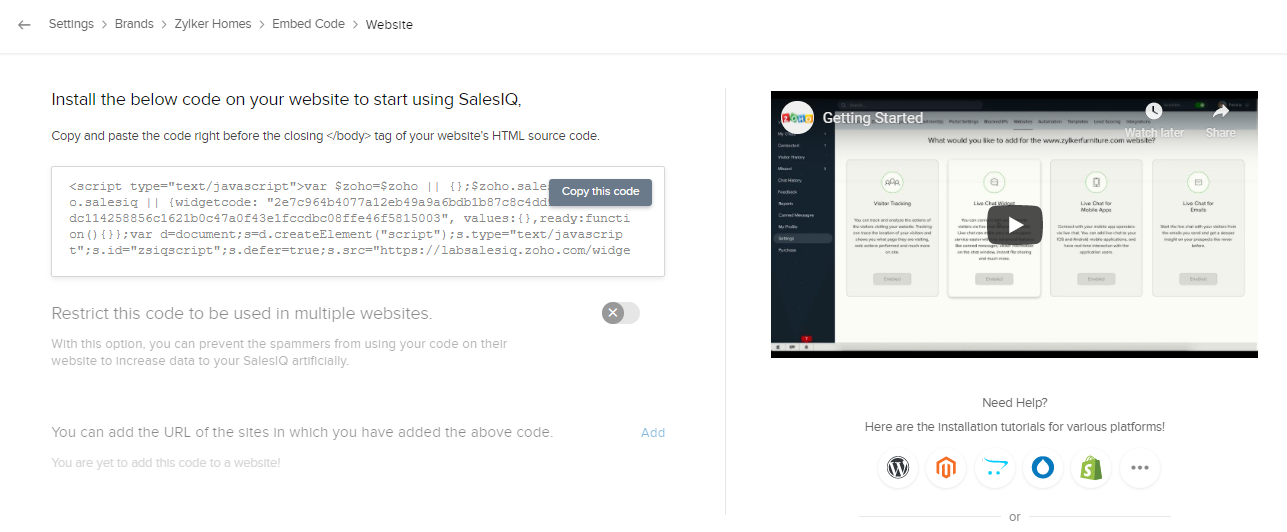The width and height of the screenshot is (1287, 532).
Task: Go back using the left arrow icon
Action: [x=25, y=24]
